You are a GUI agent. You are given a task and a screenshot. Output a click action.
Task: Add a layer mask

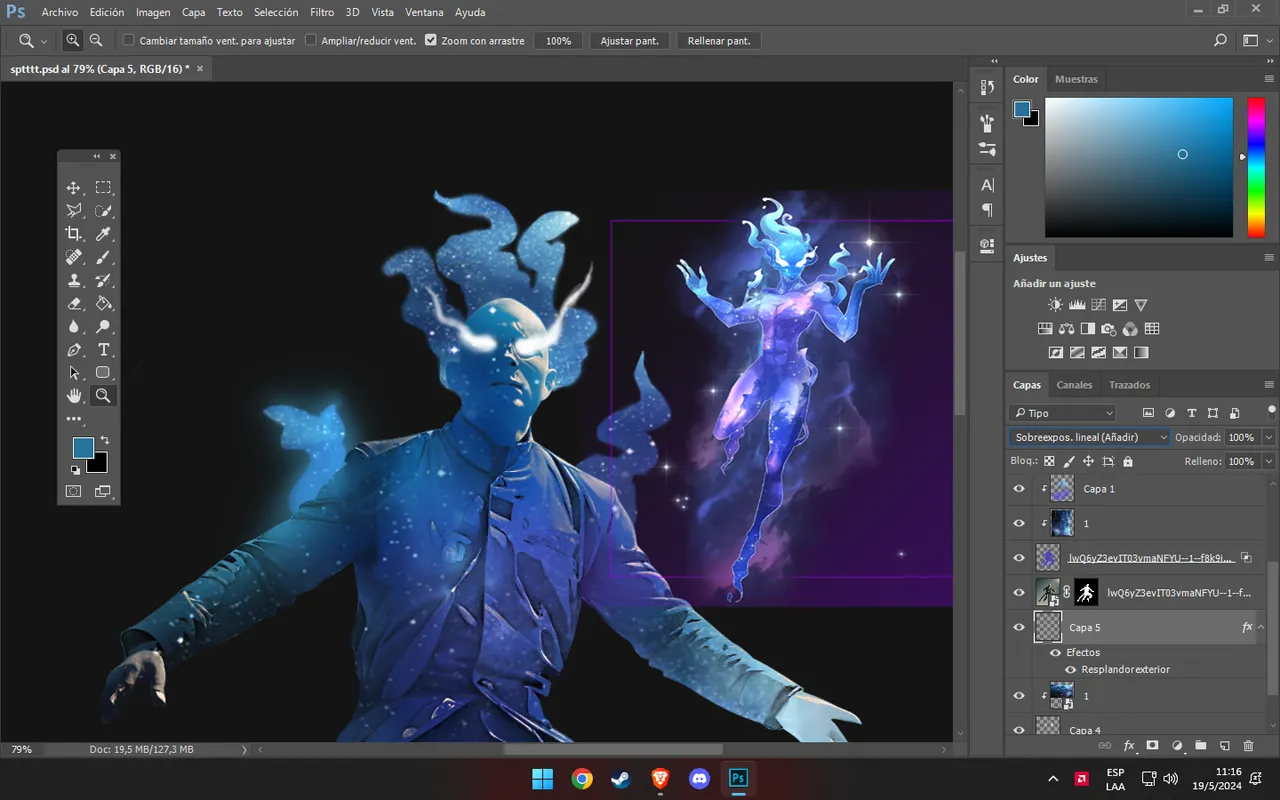pos(1152,746)
